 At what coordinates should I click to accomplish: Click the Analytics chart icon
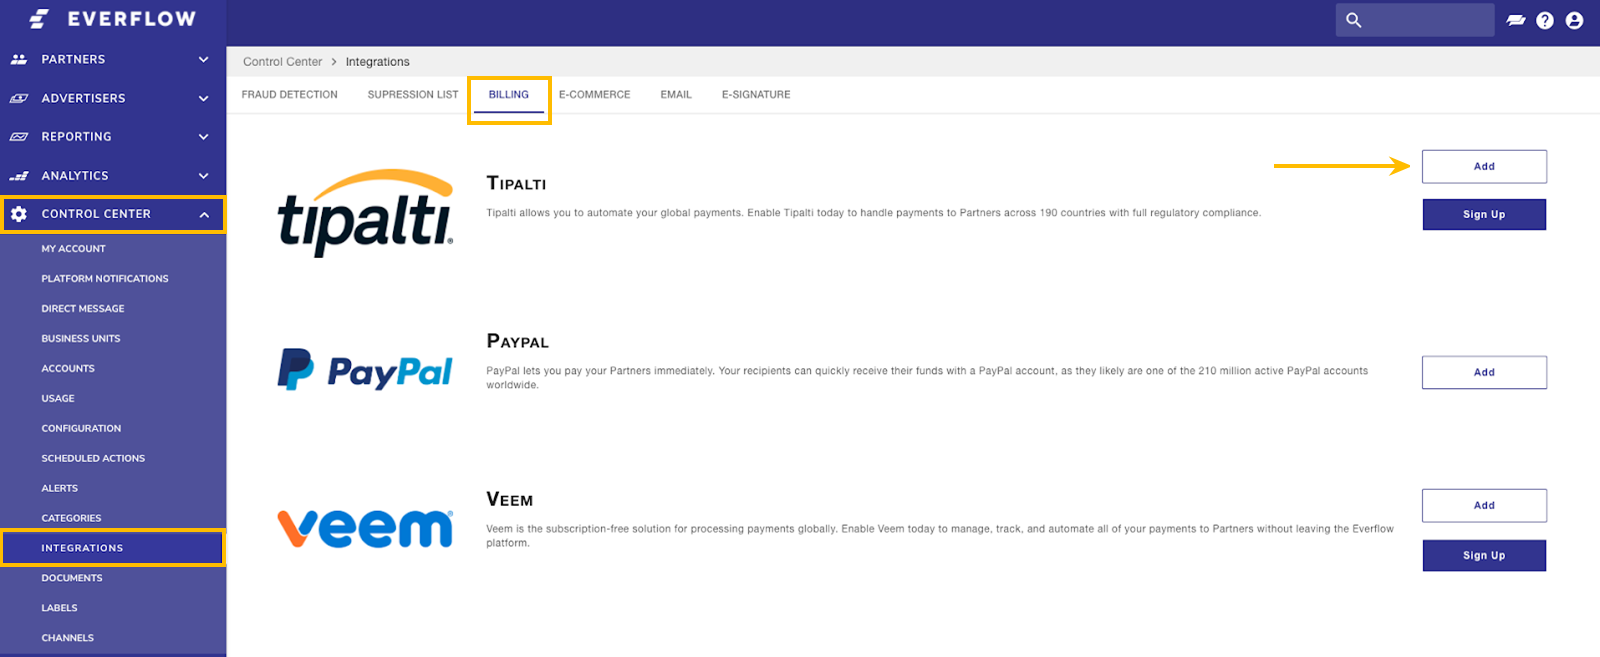click(18, 176)
